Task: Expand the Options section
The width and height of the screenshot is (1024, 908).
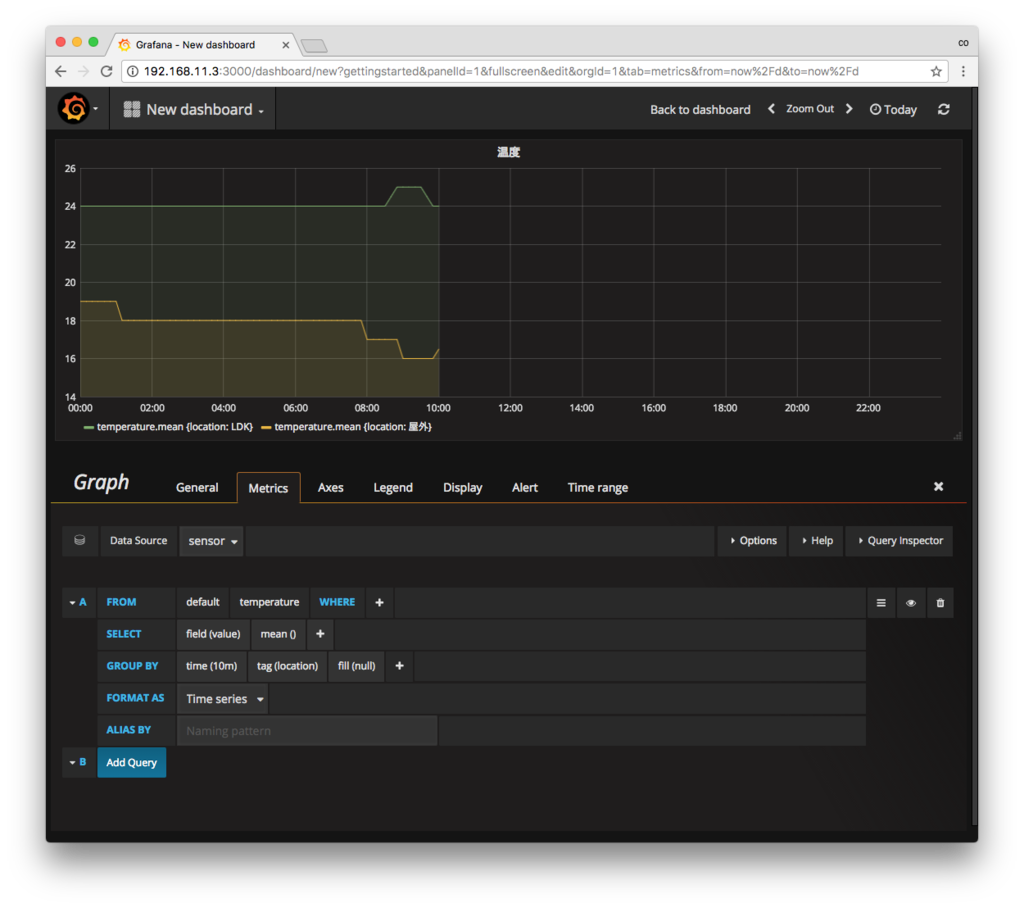Action: [753, 540]
